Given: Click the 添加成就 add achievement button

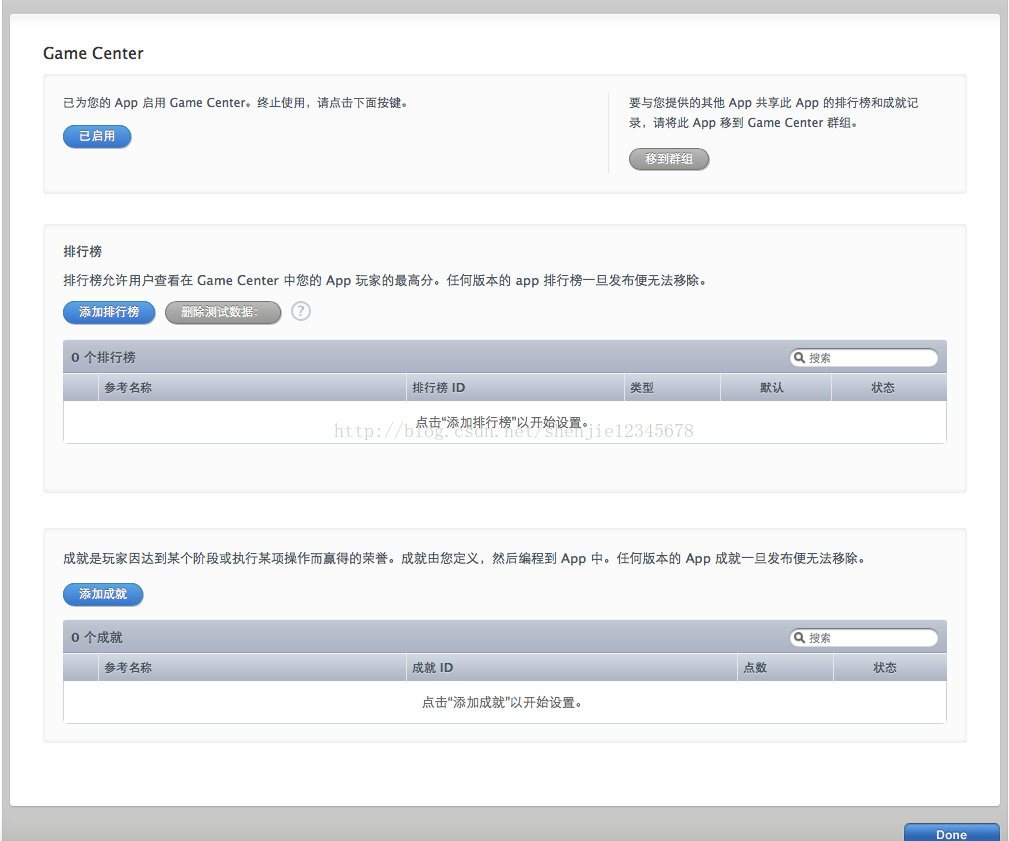Looking at the screenshot, I should (x=103, y=594).
